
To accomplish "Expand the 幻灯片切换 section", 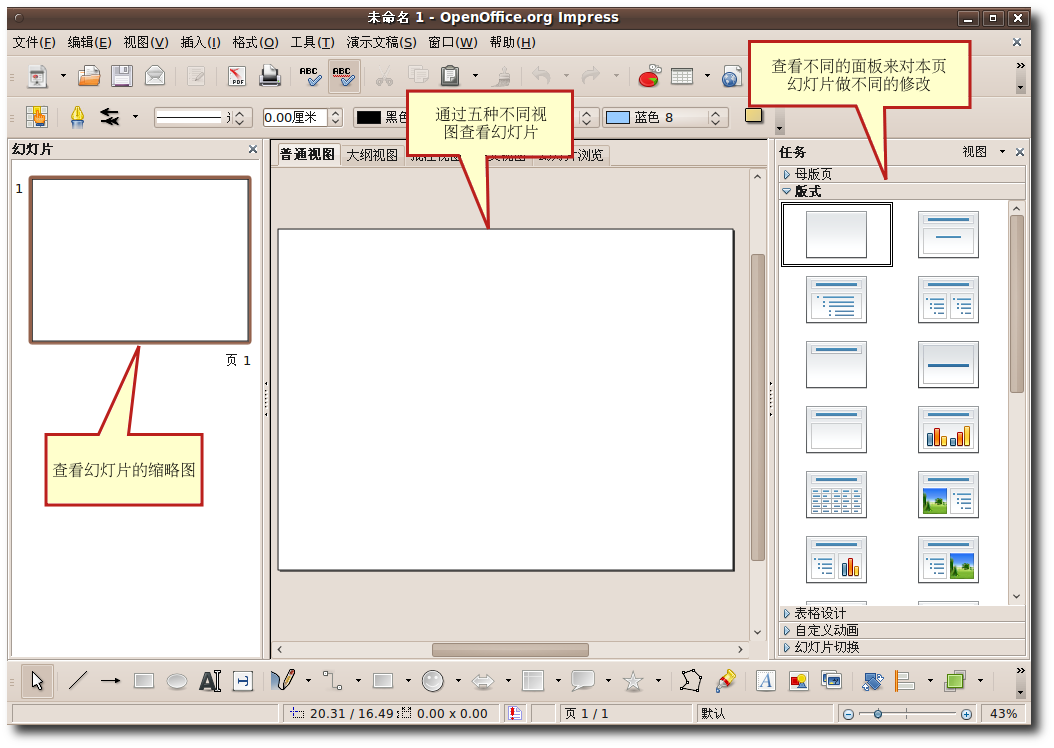I will [901, 647].
